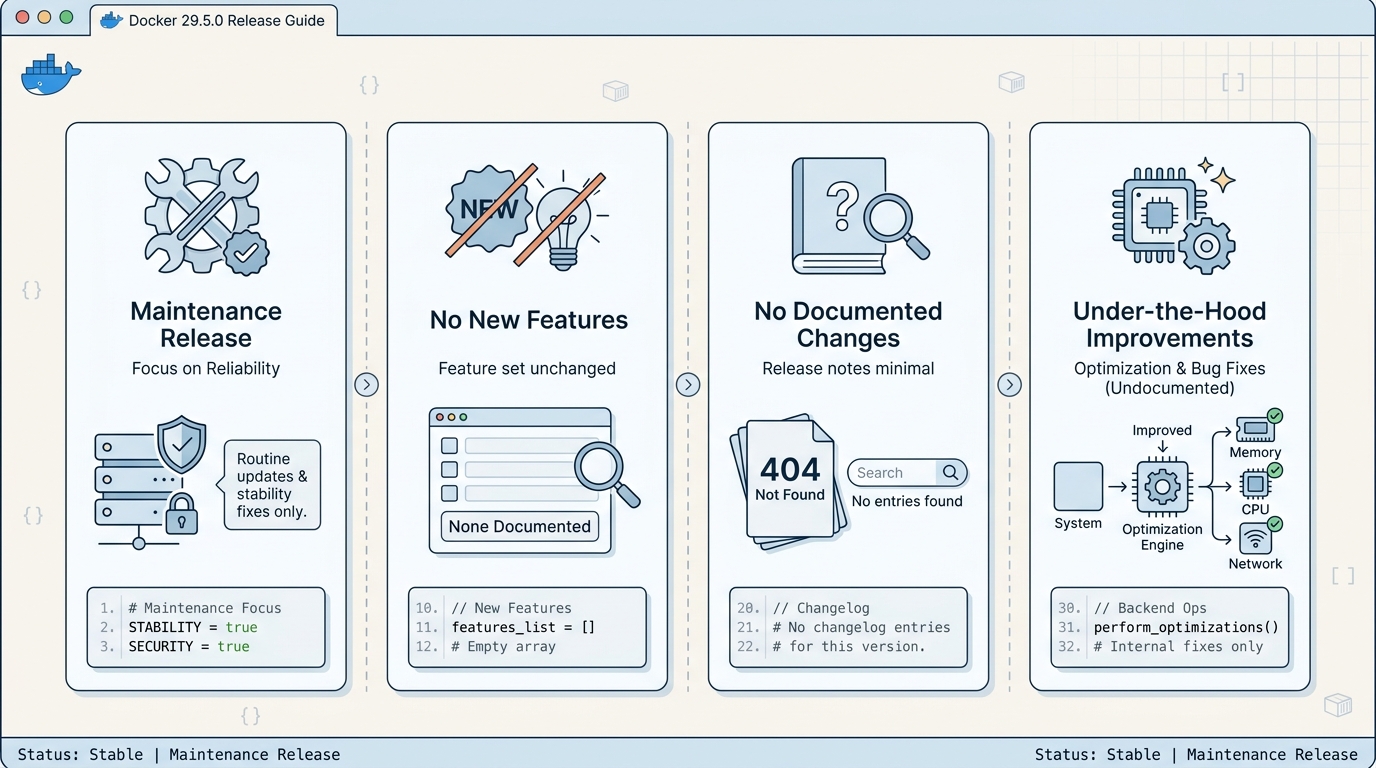Click the search magnifier button
The width and height of the screenshot is (1376, 768).
click(x=951, y=472)
